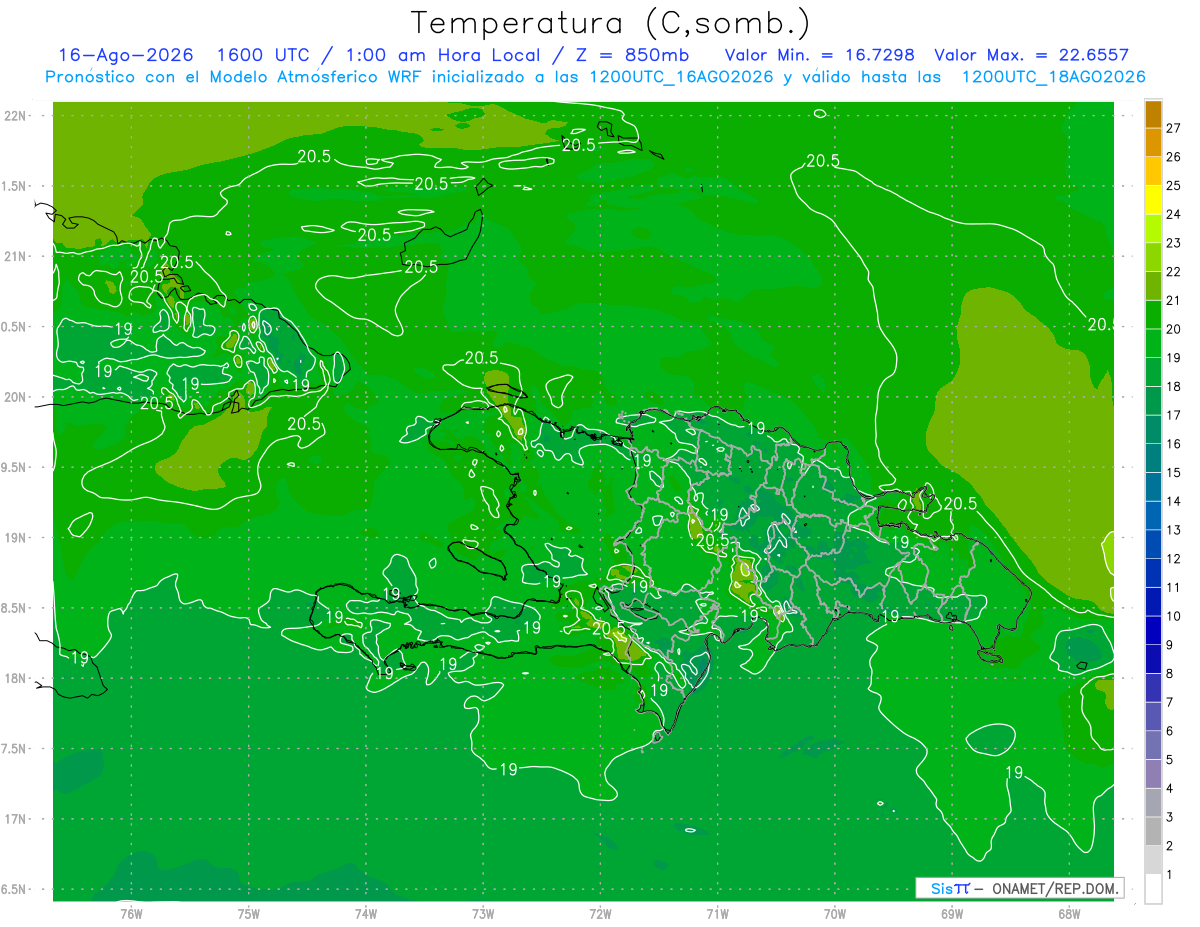The height and width of the screenshot is (927, 1200).
Task: Click the "17N" latitude axis label
Action: click(x=17, y=819)
